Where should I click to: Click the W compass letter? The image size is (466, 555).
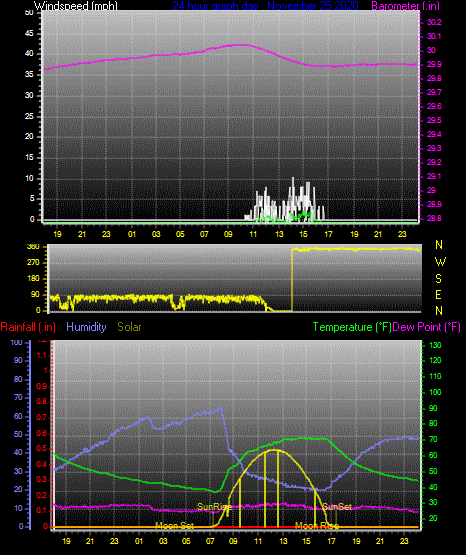[440, 262]
